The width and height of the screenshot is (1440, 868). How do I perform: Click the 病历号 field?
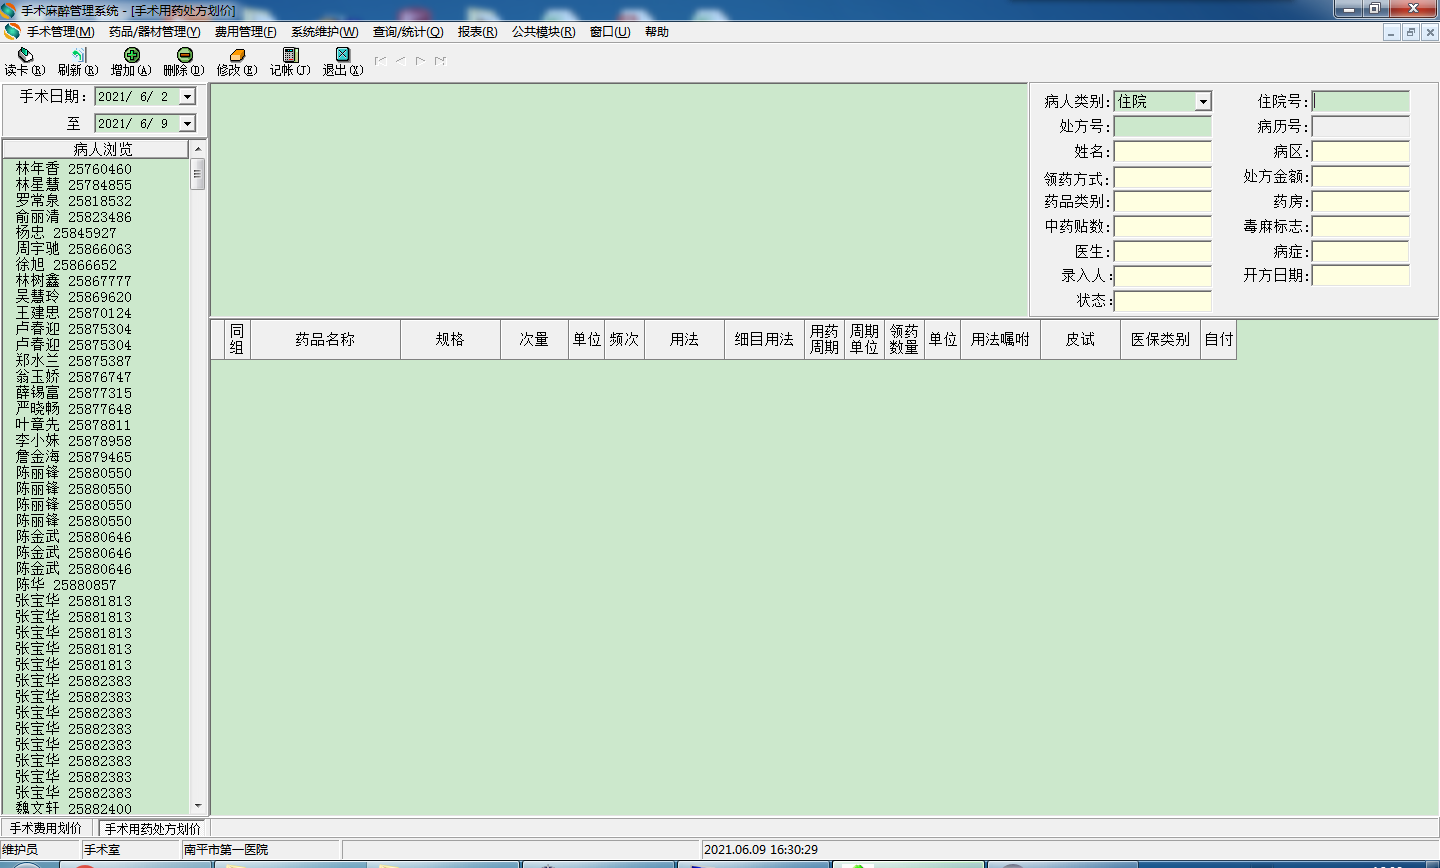(1360, 127)
